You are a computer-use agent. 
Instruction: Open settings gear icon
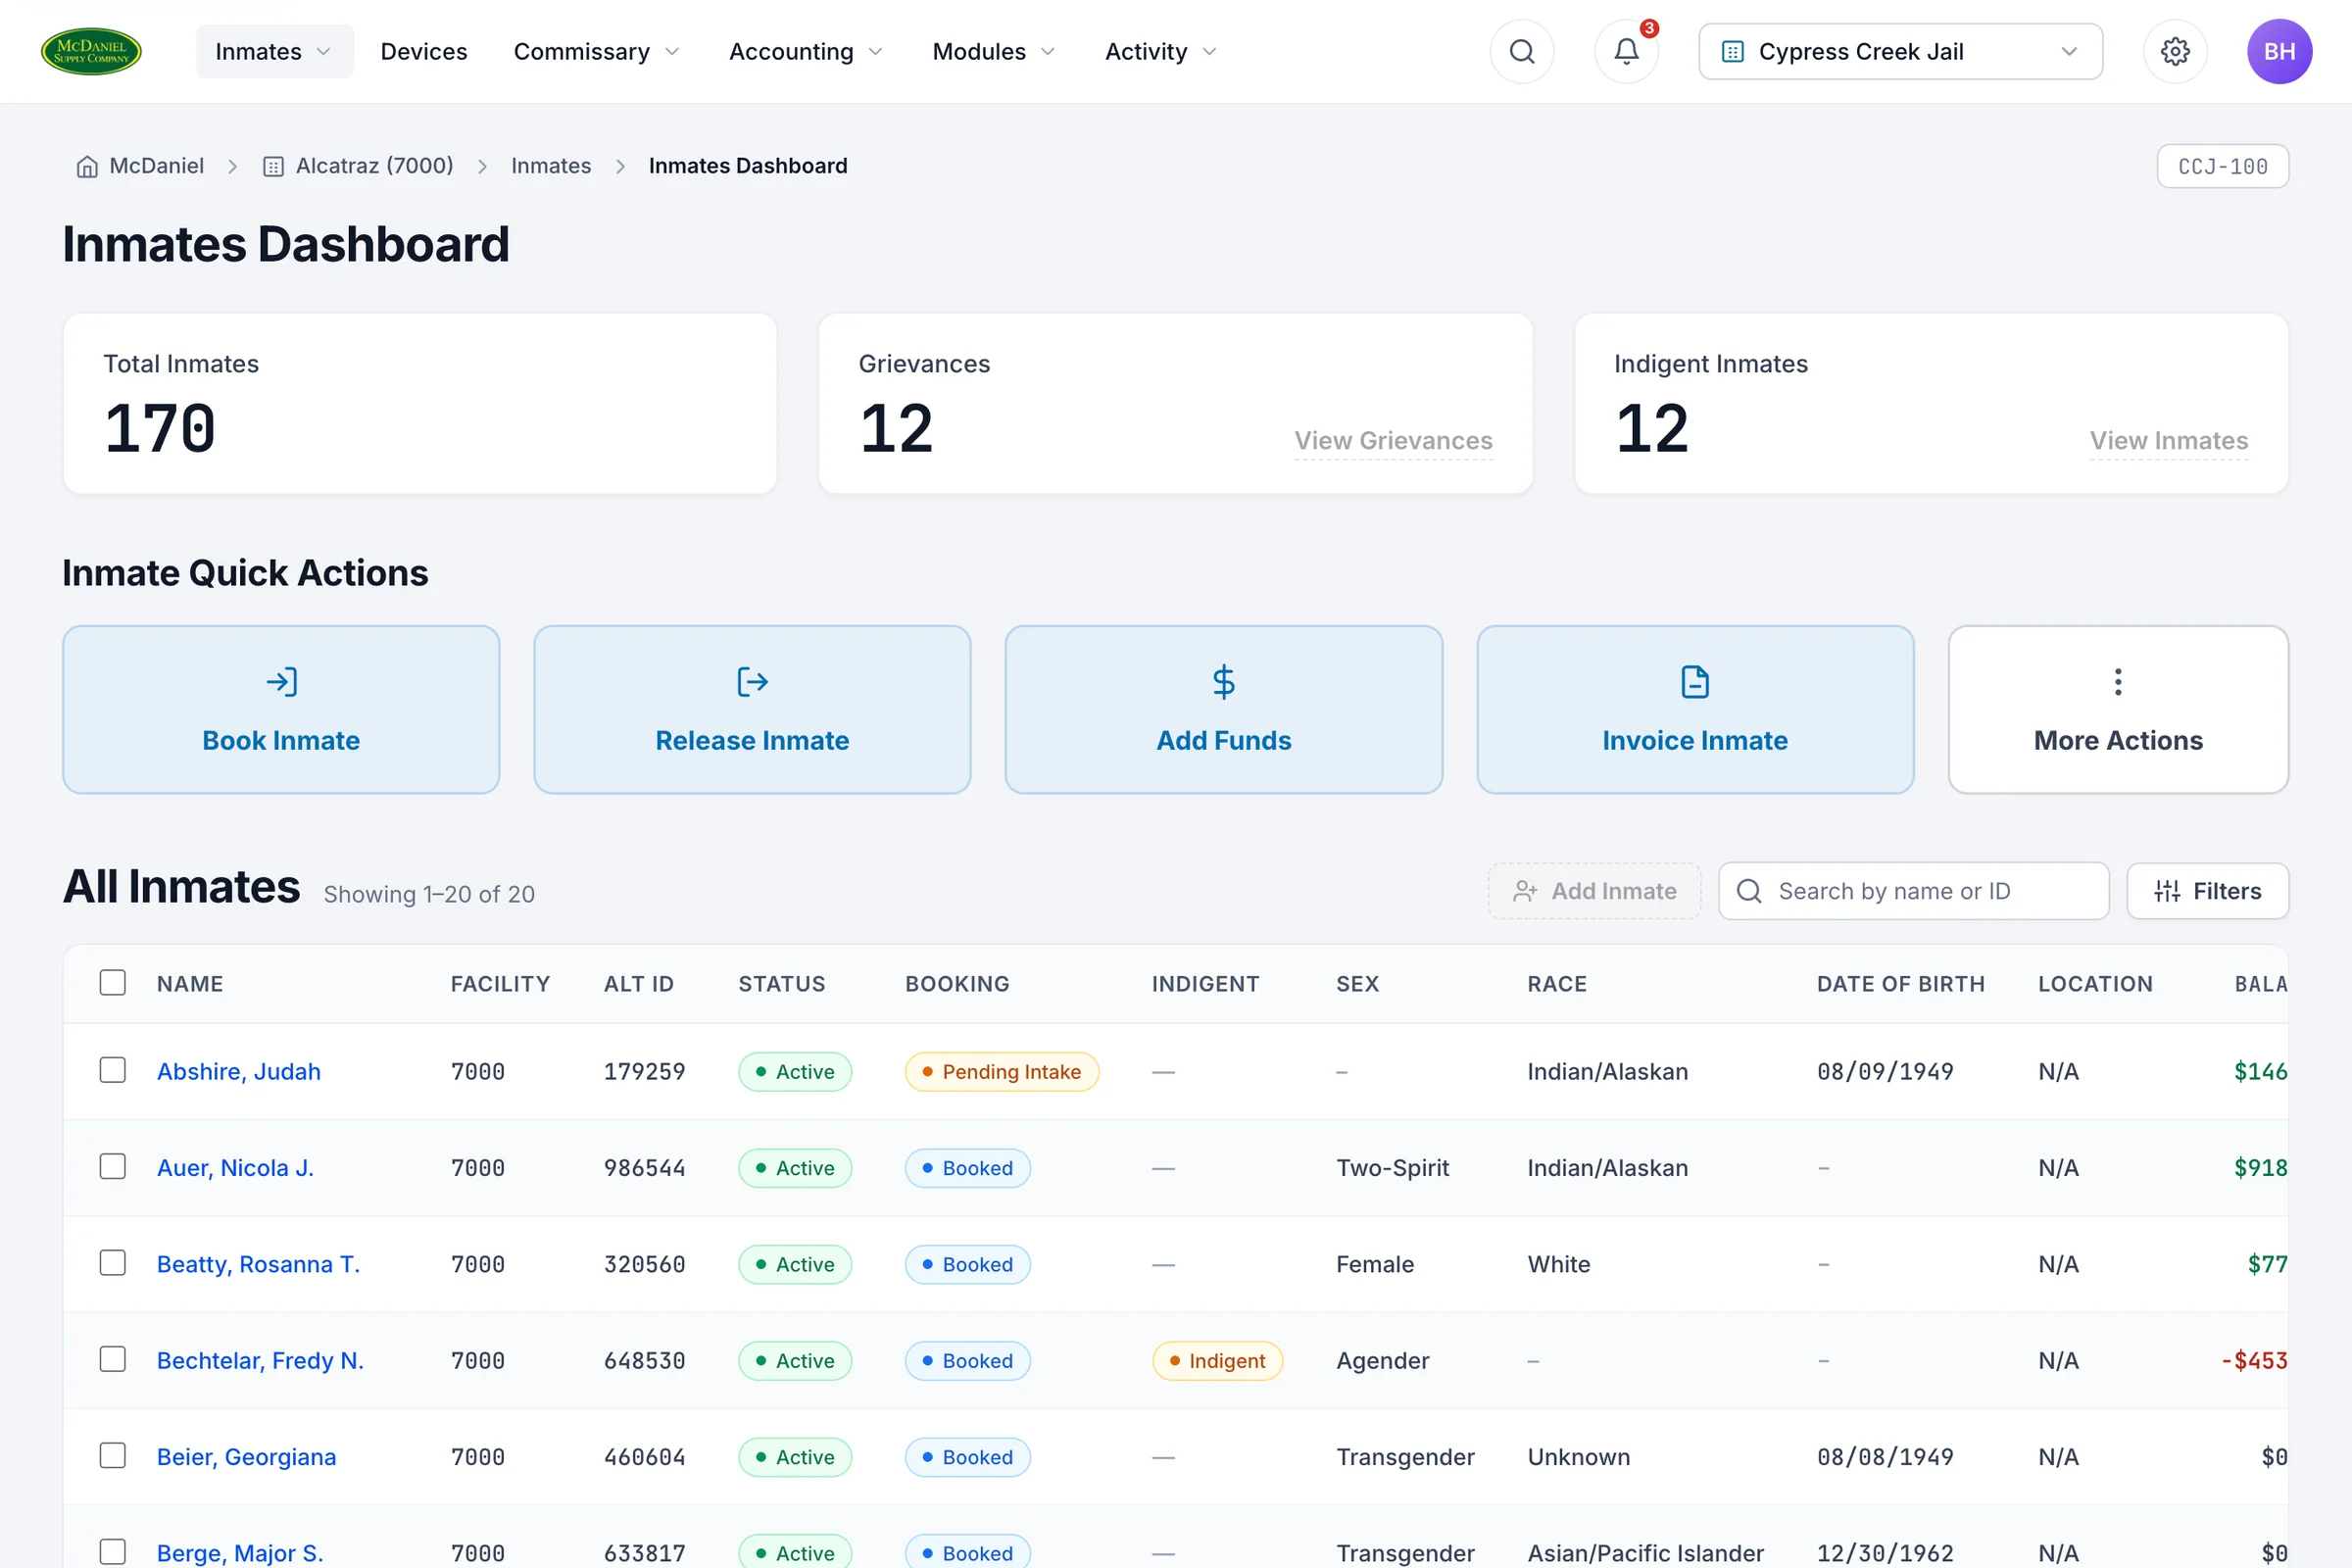[x=2174, y=51]
